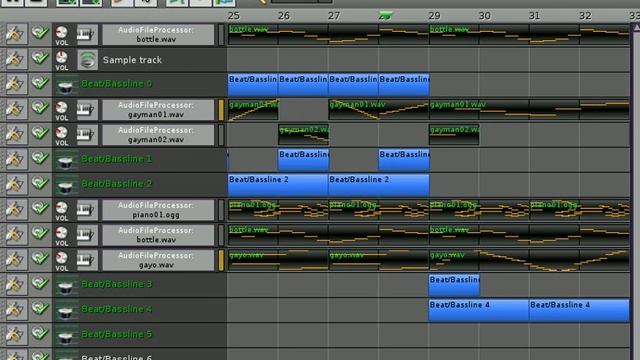Open the second AudioFileProcessor bottle.wav instrument
Viewport: 640px width, 360px height.
(158, 235)
